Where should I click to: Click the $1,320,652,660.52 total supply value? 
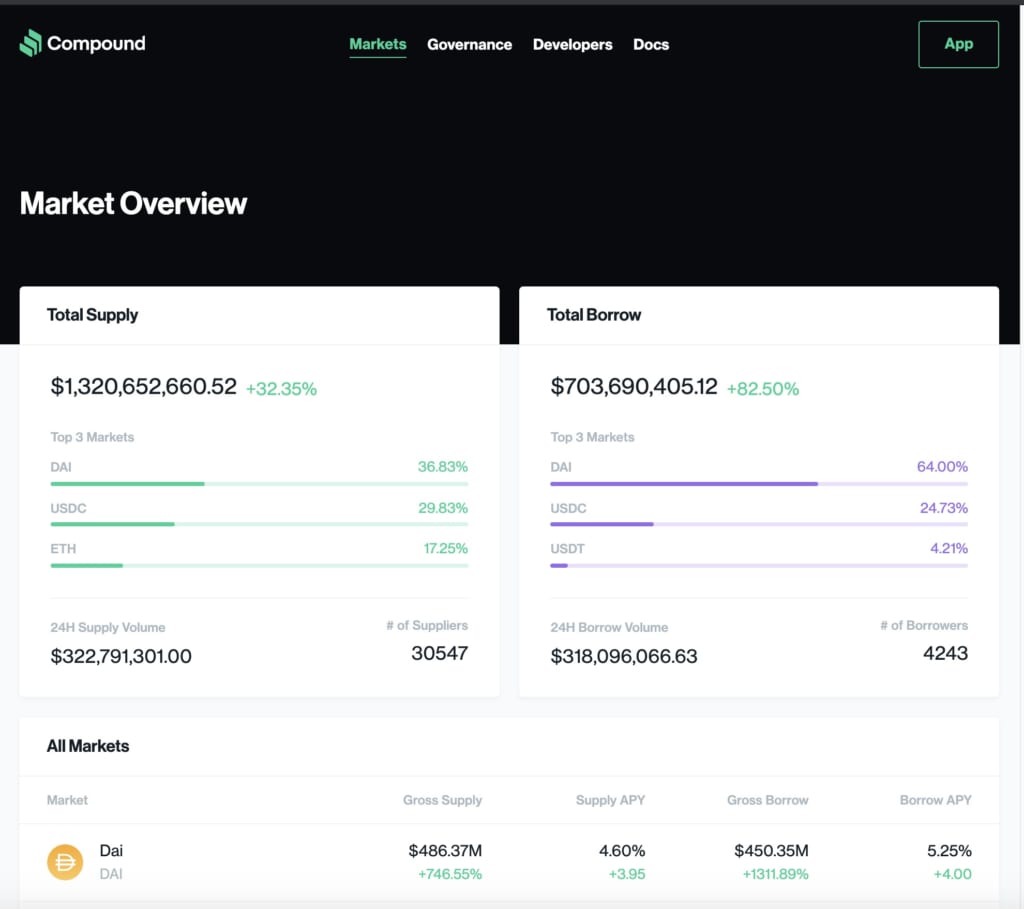144,387
